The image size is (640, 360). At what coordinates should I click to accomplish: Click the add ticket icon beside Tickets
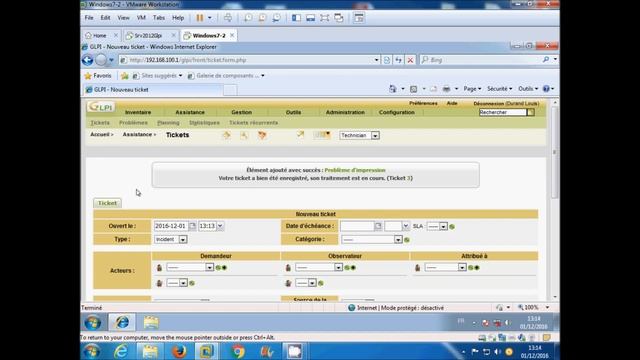pos(227,135)
